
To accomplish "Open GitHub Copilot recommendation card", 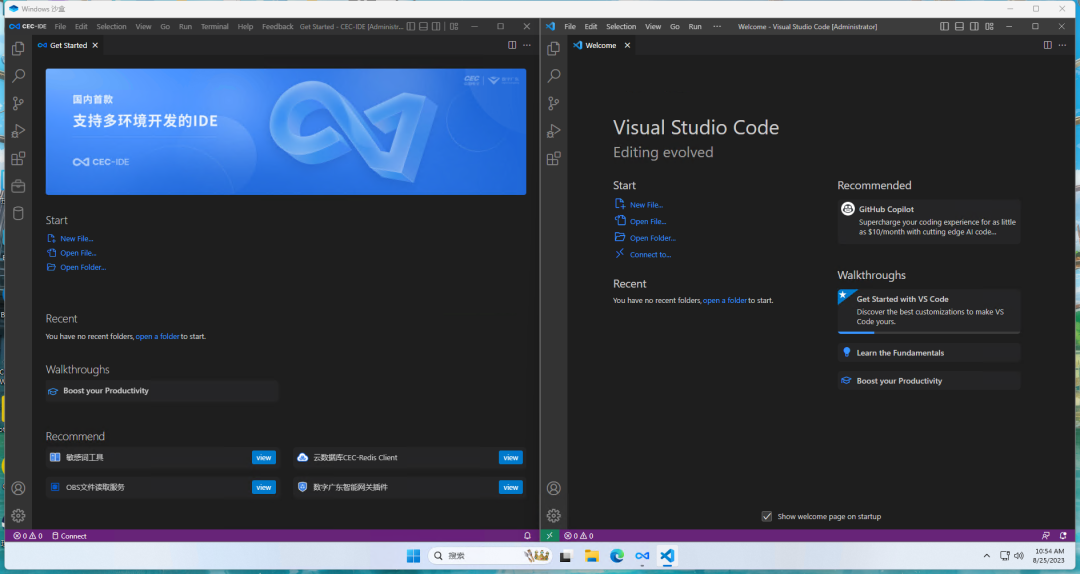I will pos(928,221).
